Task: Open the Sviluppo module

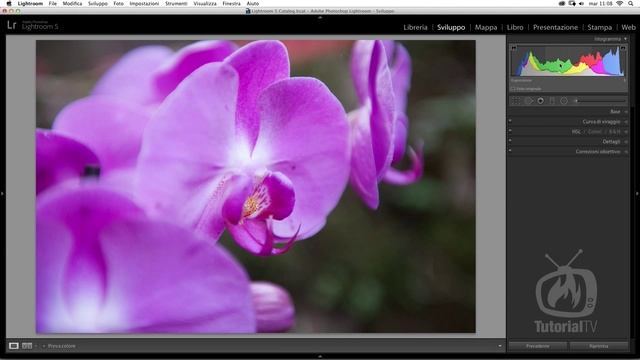Action: (451, 27)
